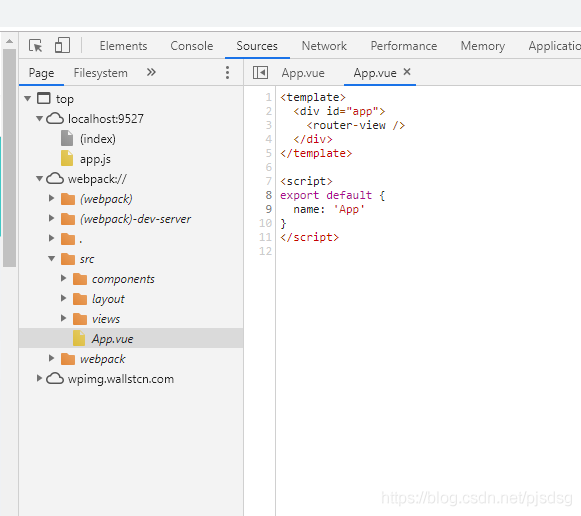Show more navigator tabs chevron

coord(151,72)
